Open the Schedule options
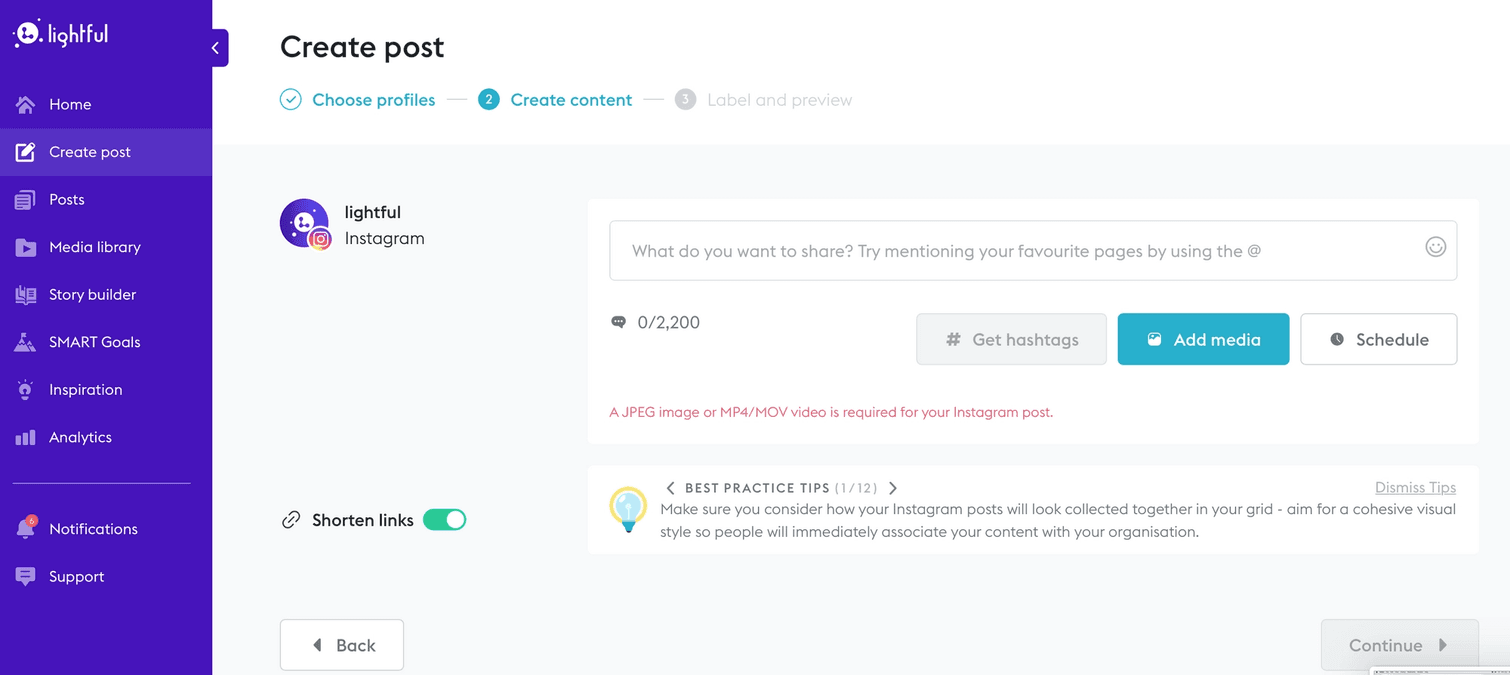 pyautogui.click(x=1378, y=339)
